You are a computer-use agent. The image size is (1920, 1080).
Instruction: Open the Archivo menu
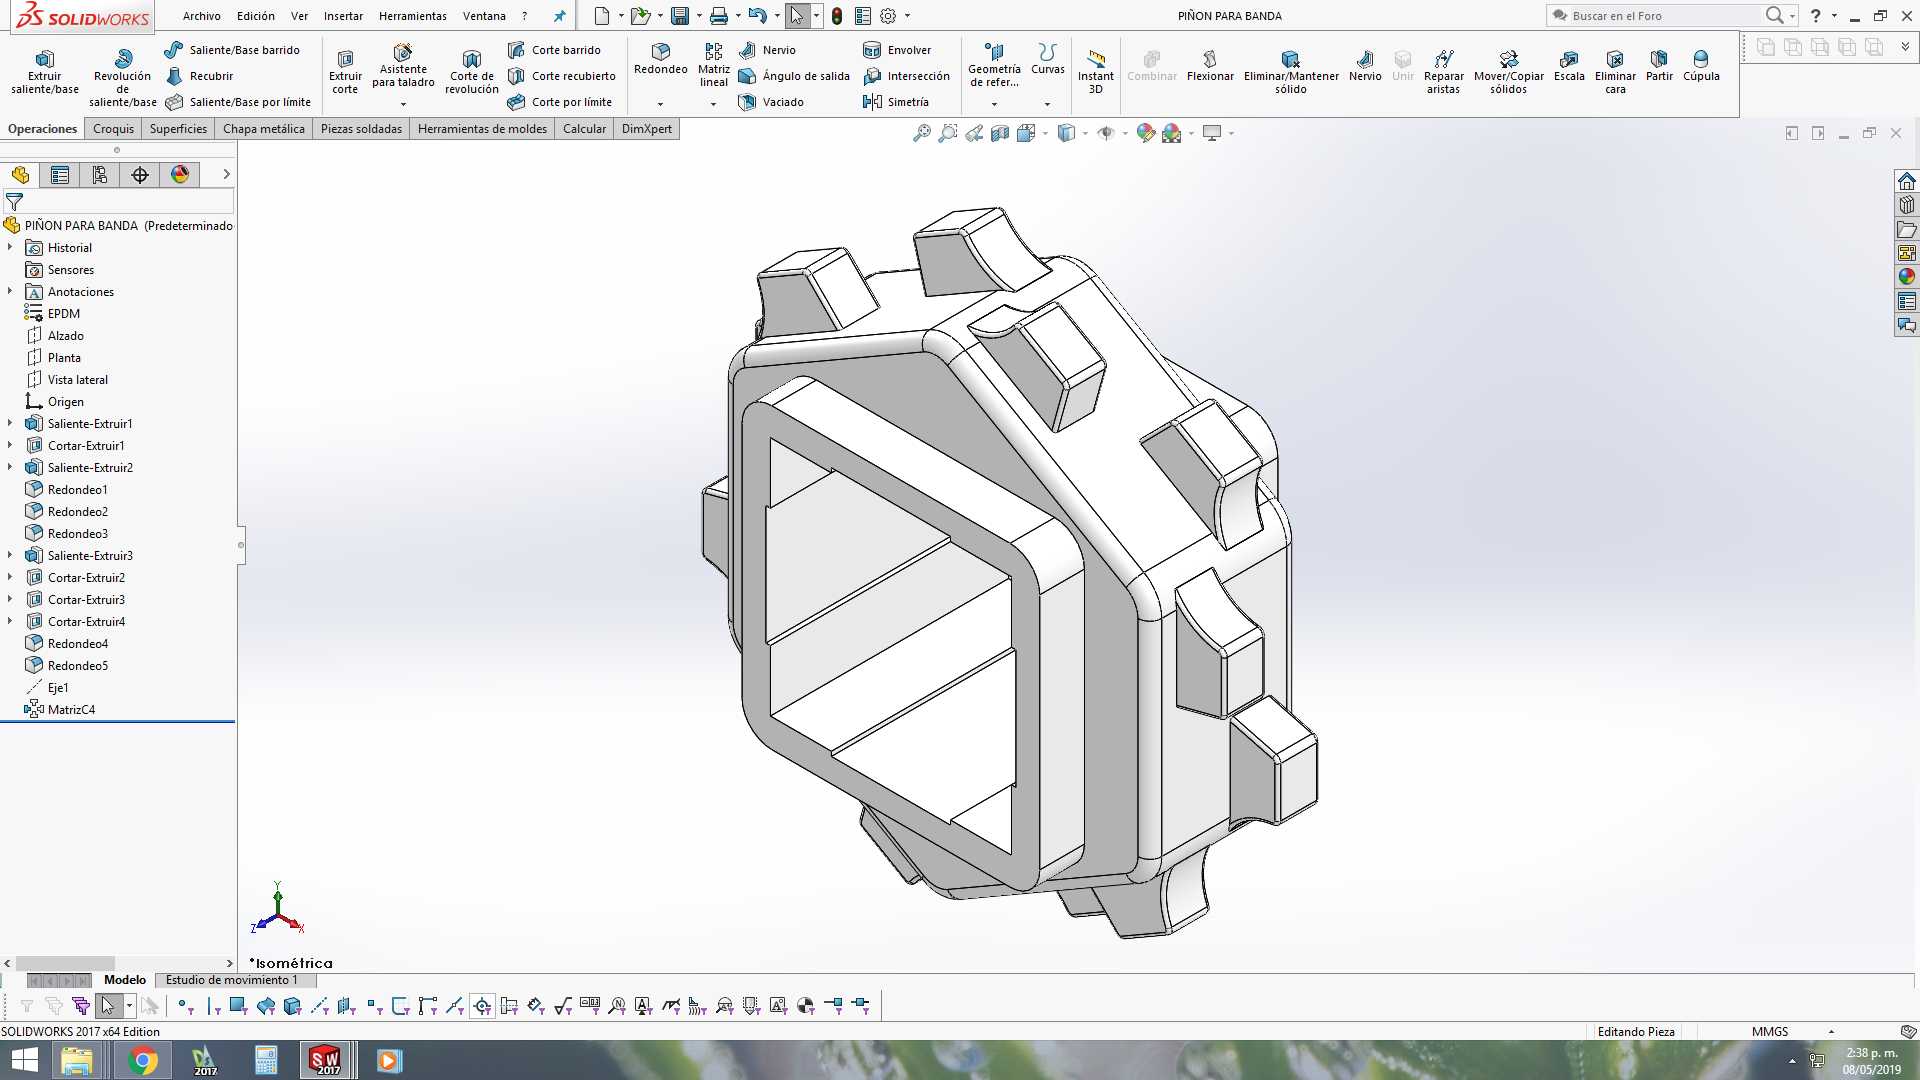[x=201, y=16]
